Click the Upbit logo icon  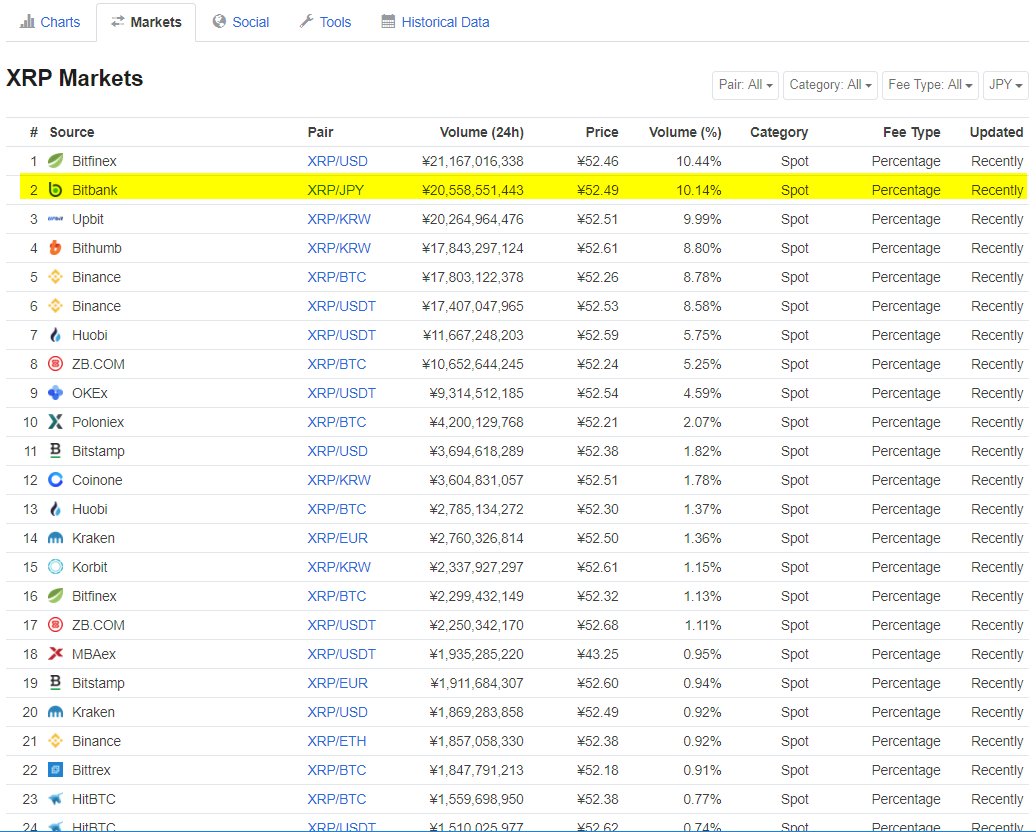pos(56,219)
